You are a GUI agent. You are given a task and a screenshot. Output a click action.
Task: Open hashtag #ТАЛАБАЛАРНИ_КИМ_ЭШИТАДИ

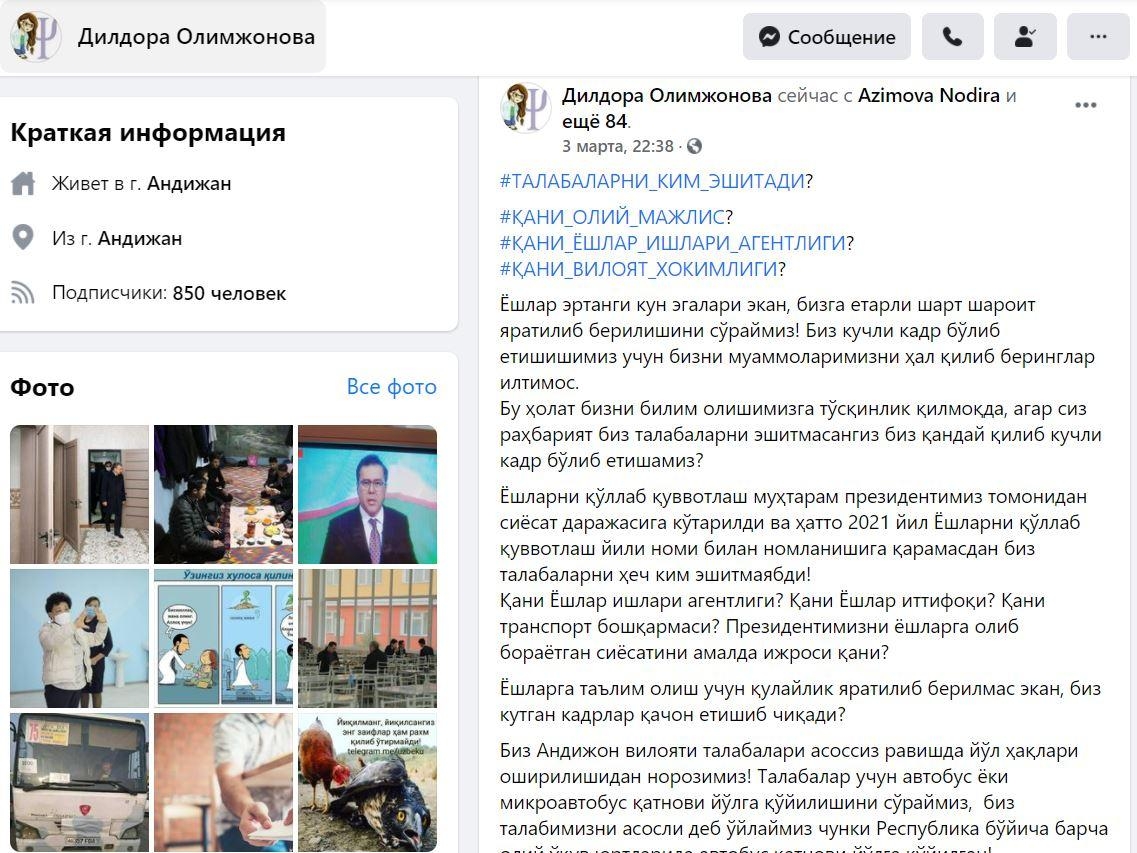point(653,181)
